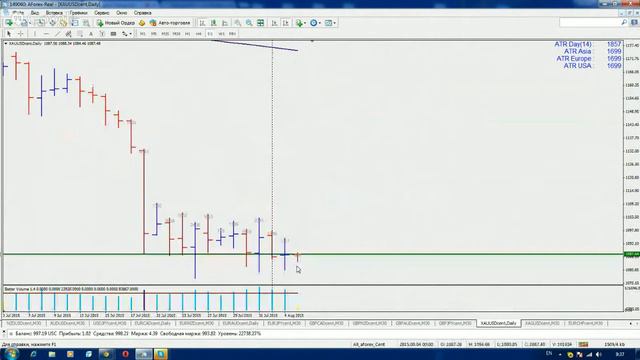Switch to EURCADcent,Daily chart tab
This screenshot has width=640, height=360.
tap(153, 323)
